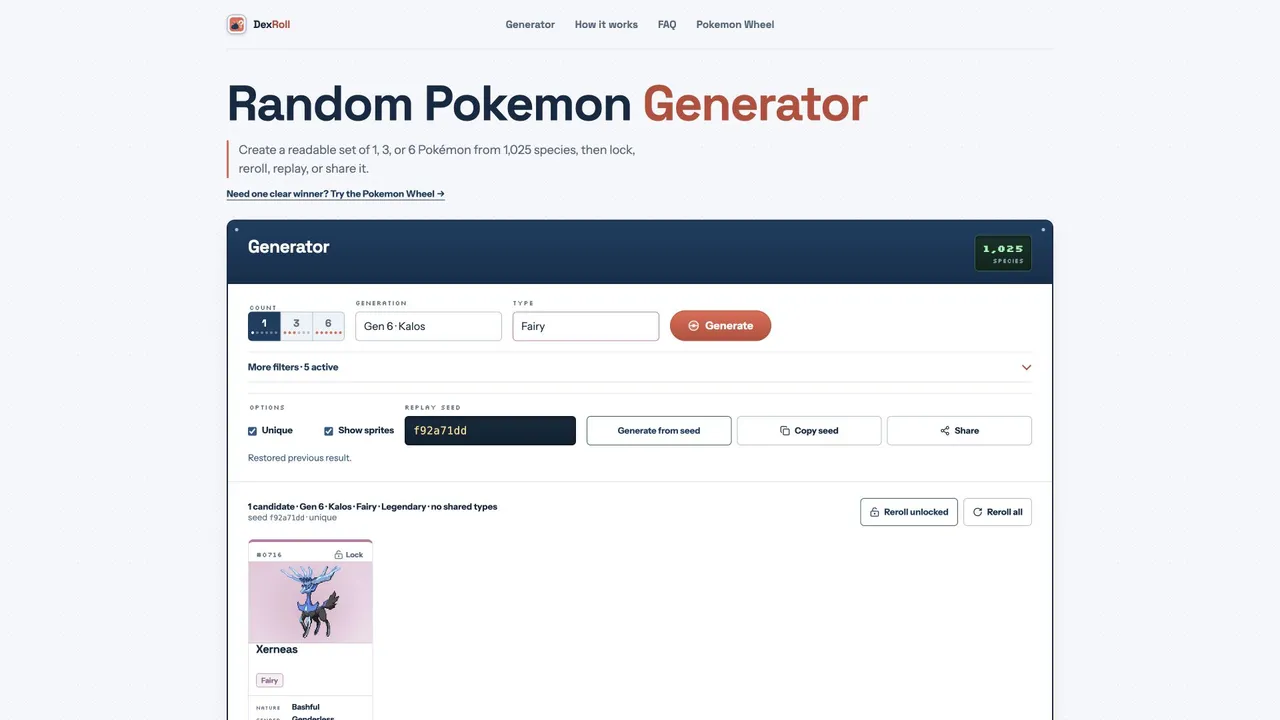The image size is (1280, 720).
Task: Click the Xerneas sprite image
Action: (310, 602)
